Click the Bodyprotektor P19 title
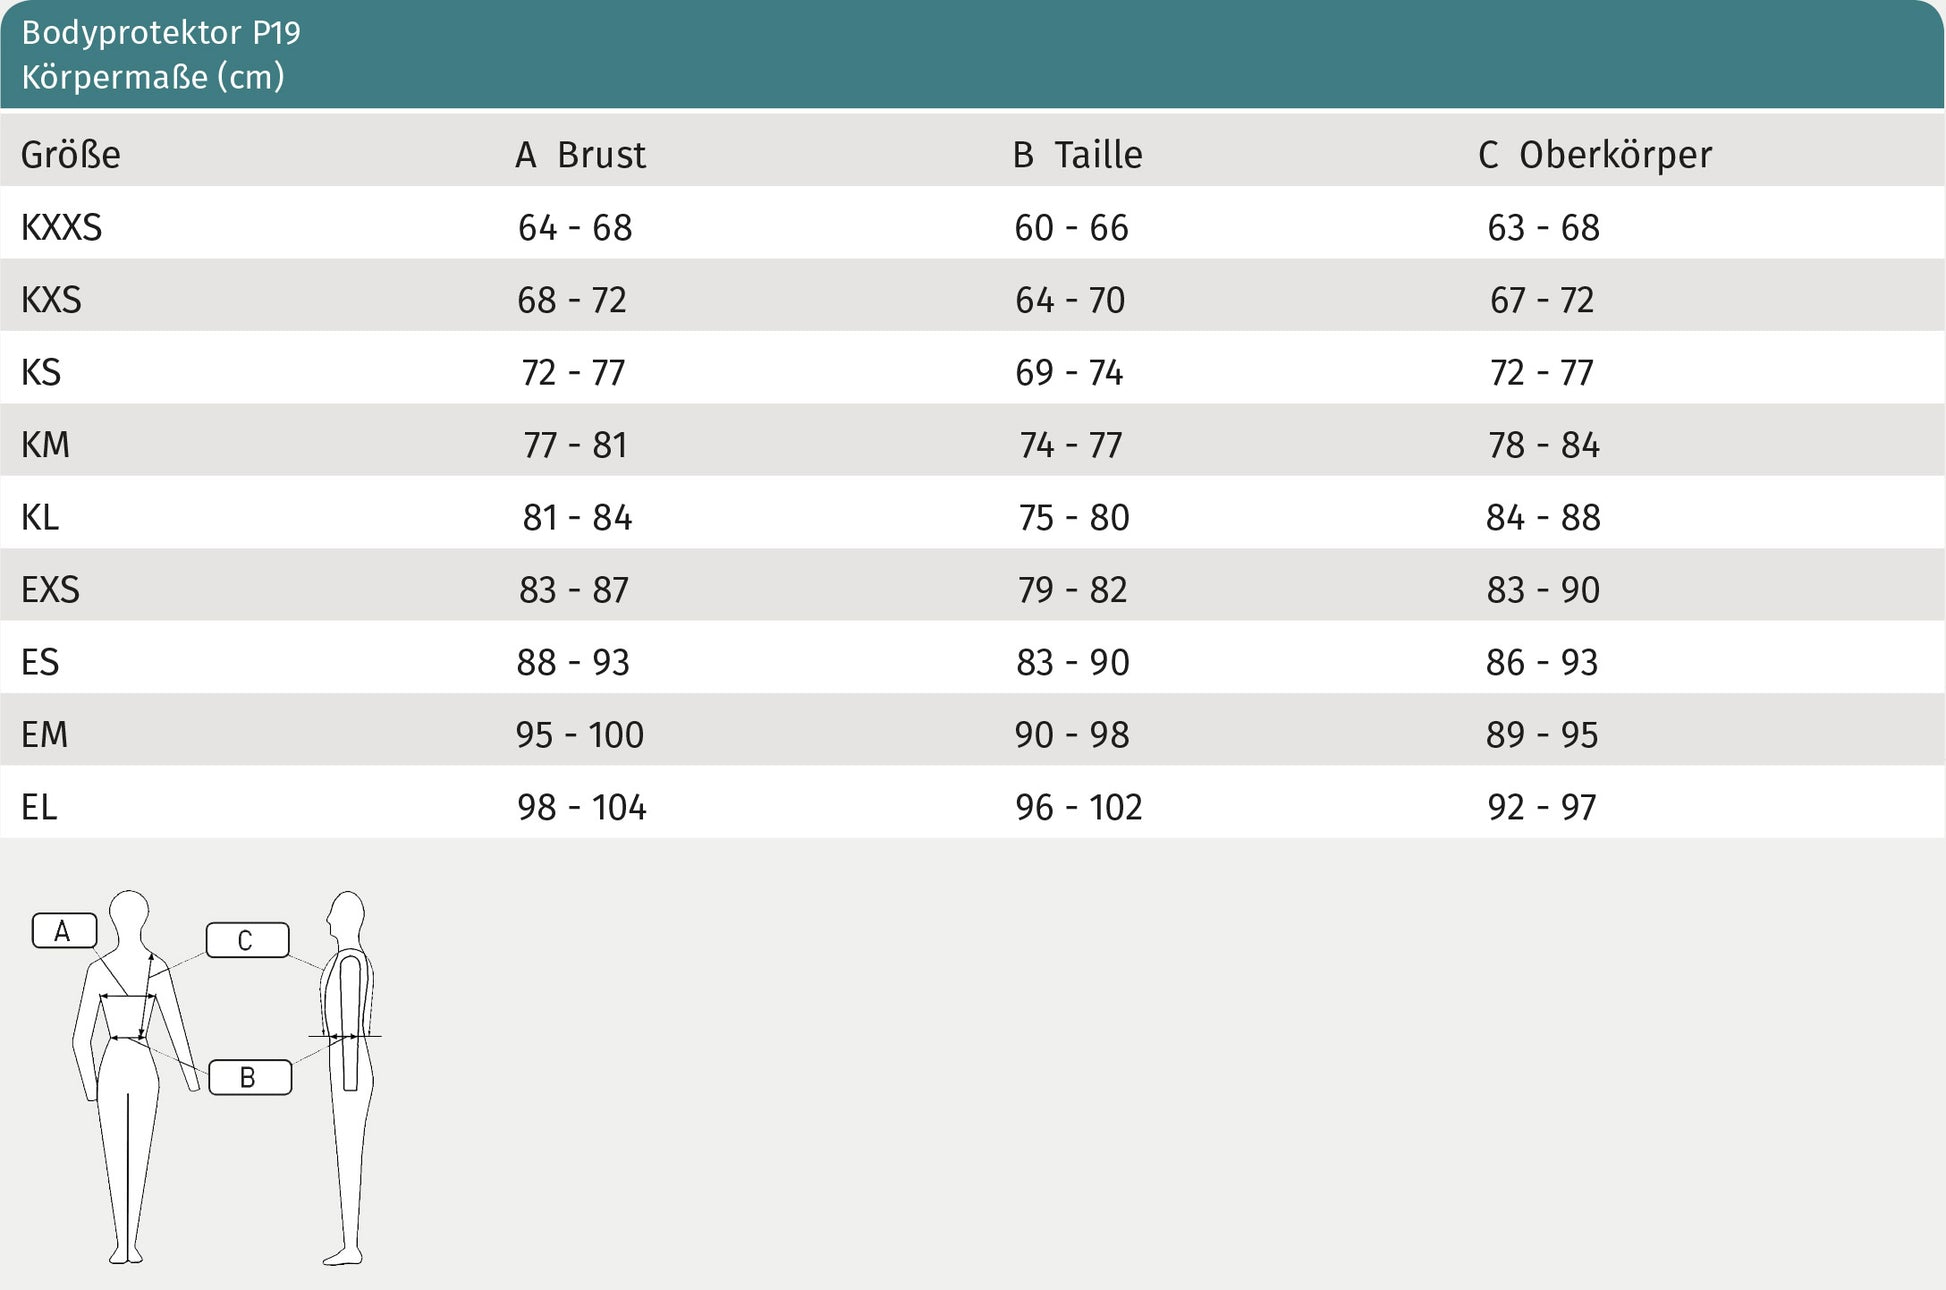Viewport: 1946px width, 1290px height. tap(161, 33)
